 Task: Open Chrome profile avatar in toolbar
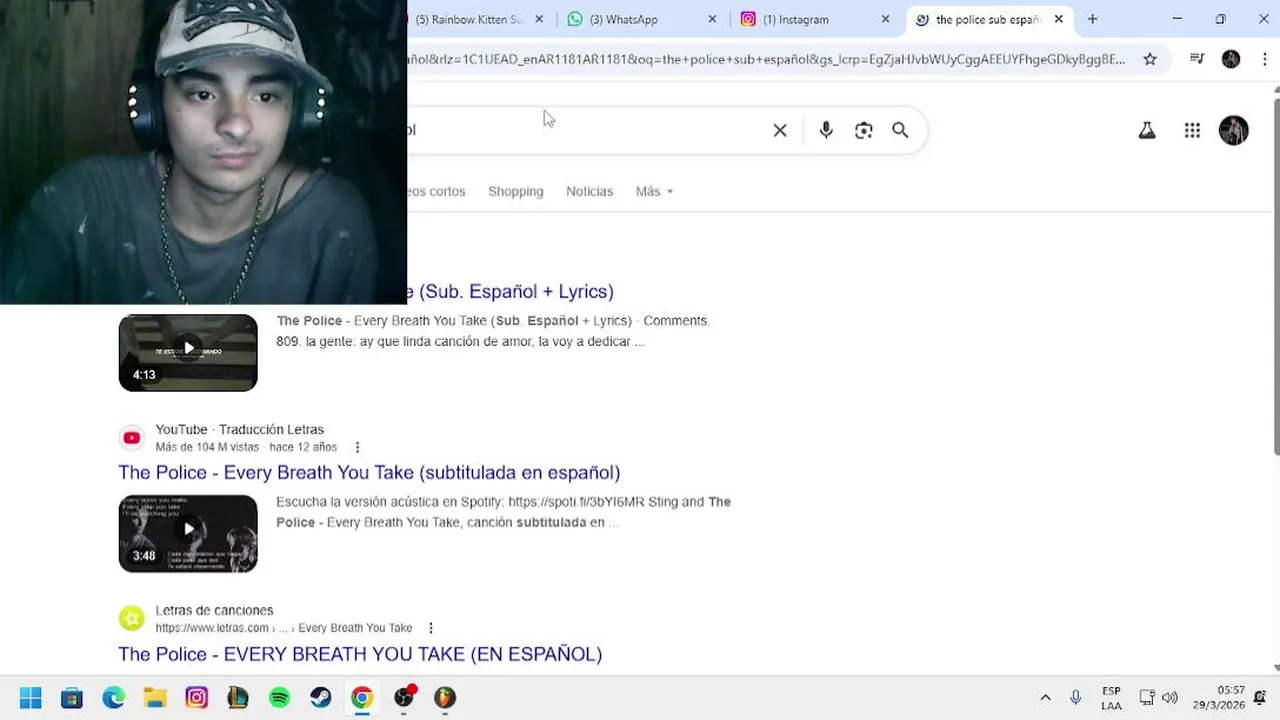coord(1231,59)
